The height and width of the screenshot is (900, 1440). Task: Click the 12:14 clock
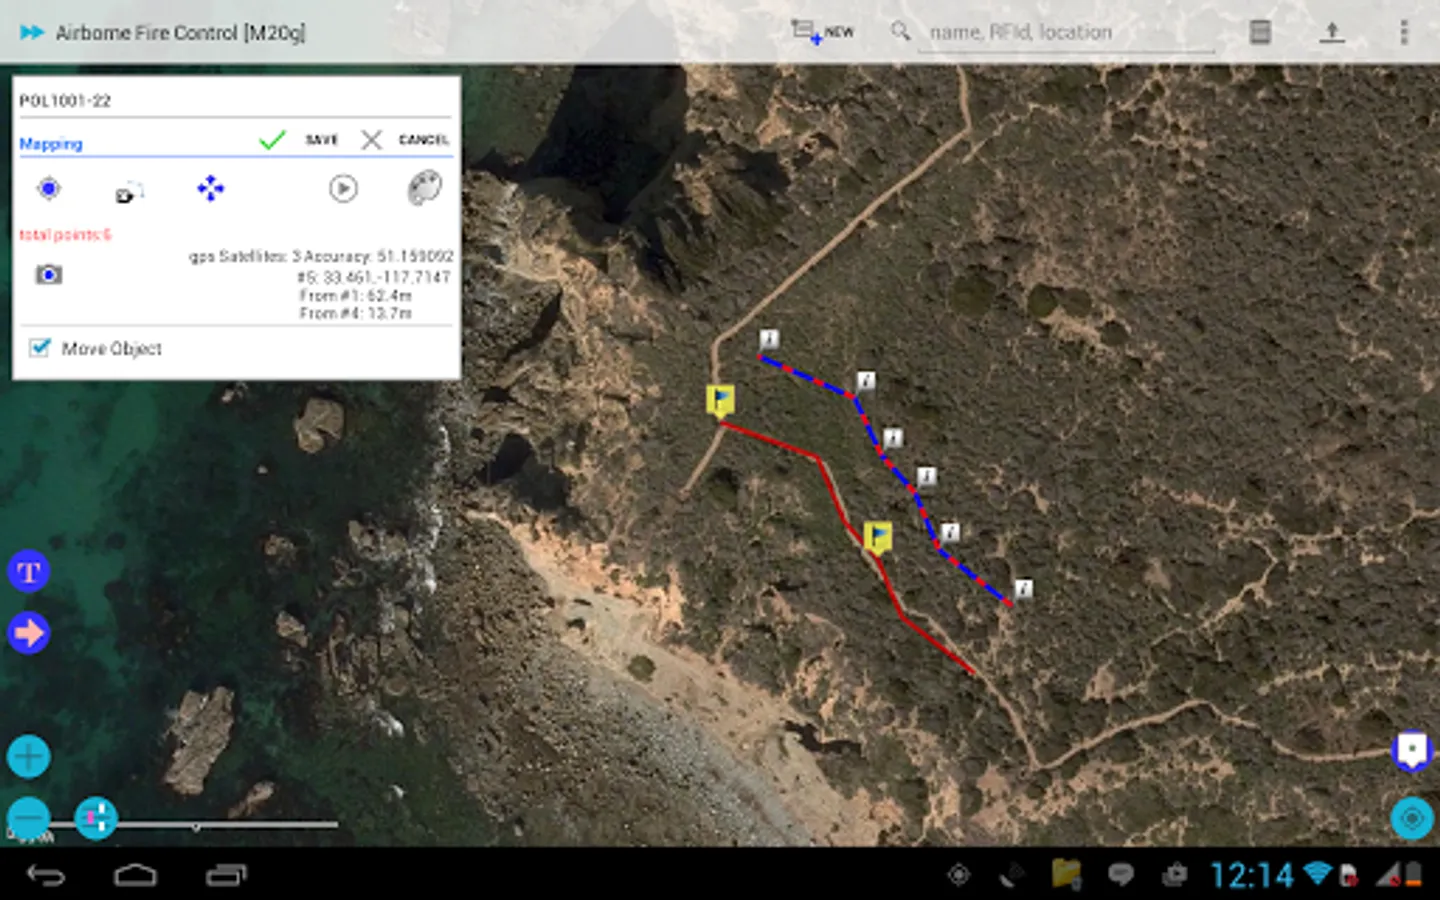pos(1251,876)
